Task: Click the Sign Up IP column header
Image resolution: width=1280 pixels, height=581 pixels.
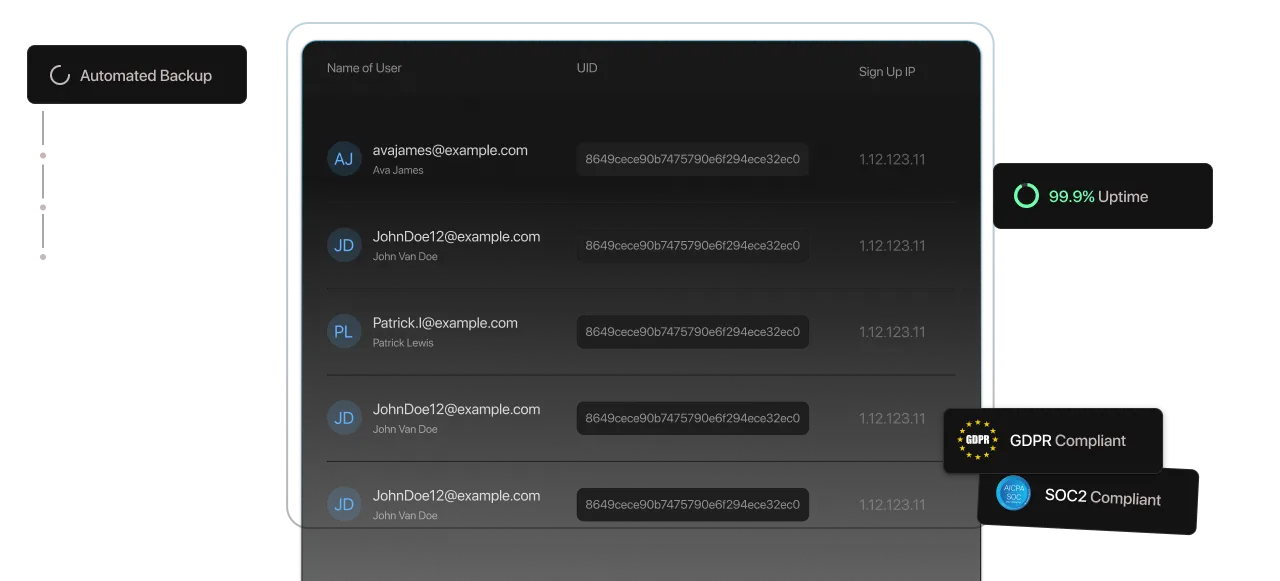Action: click(886, 72)
